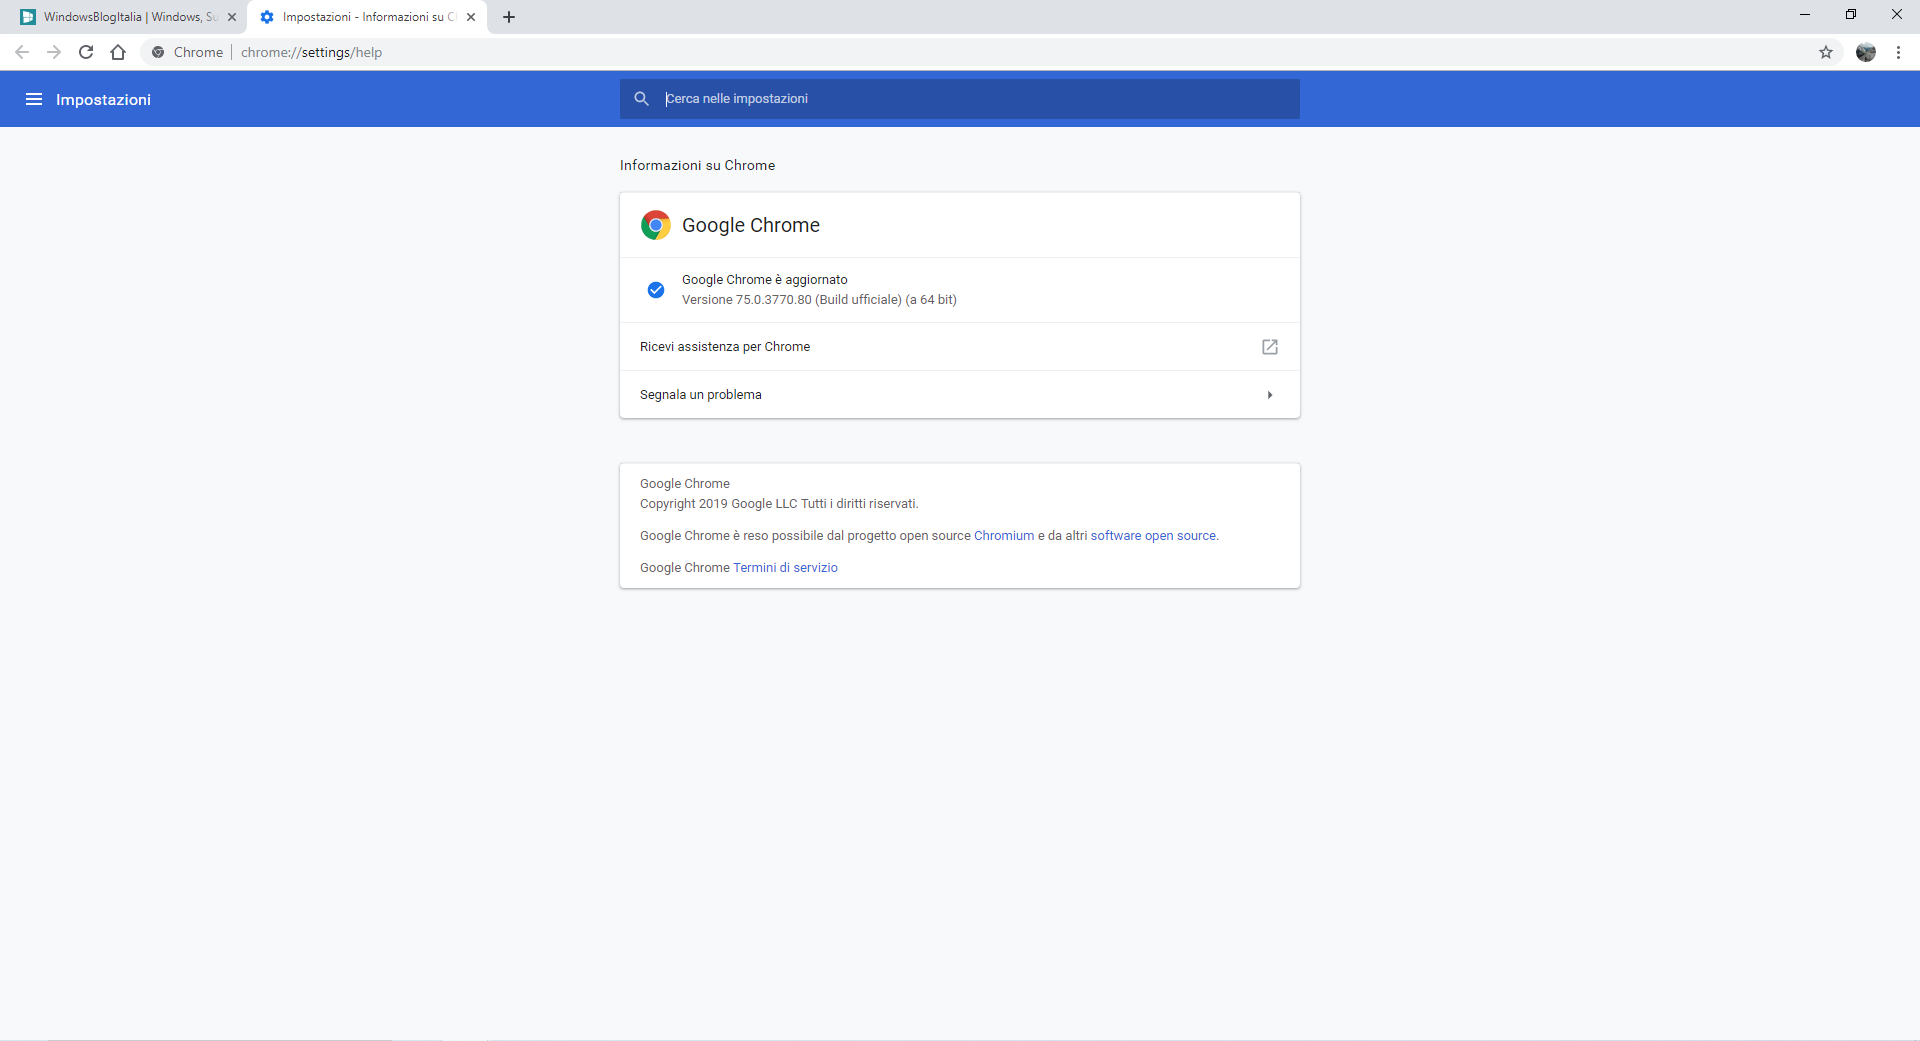
Task: Click the Impostazioni header title
Action: [103, 99]
